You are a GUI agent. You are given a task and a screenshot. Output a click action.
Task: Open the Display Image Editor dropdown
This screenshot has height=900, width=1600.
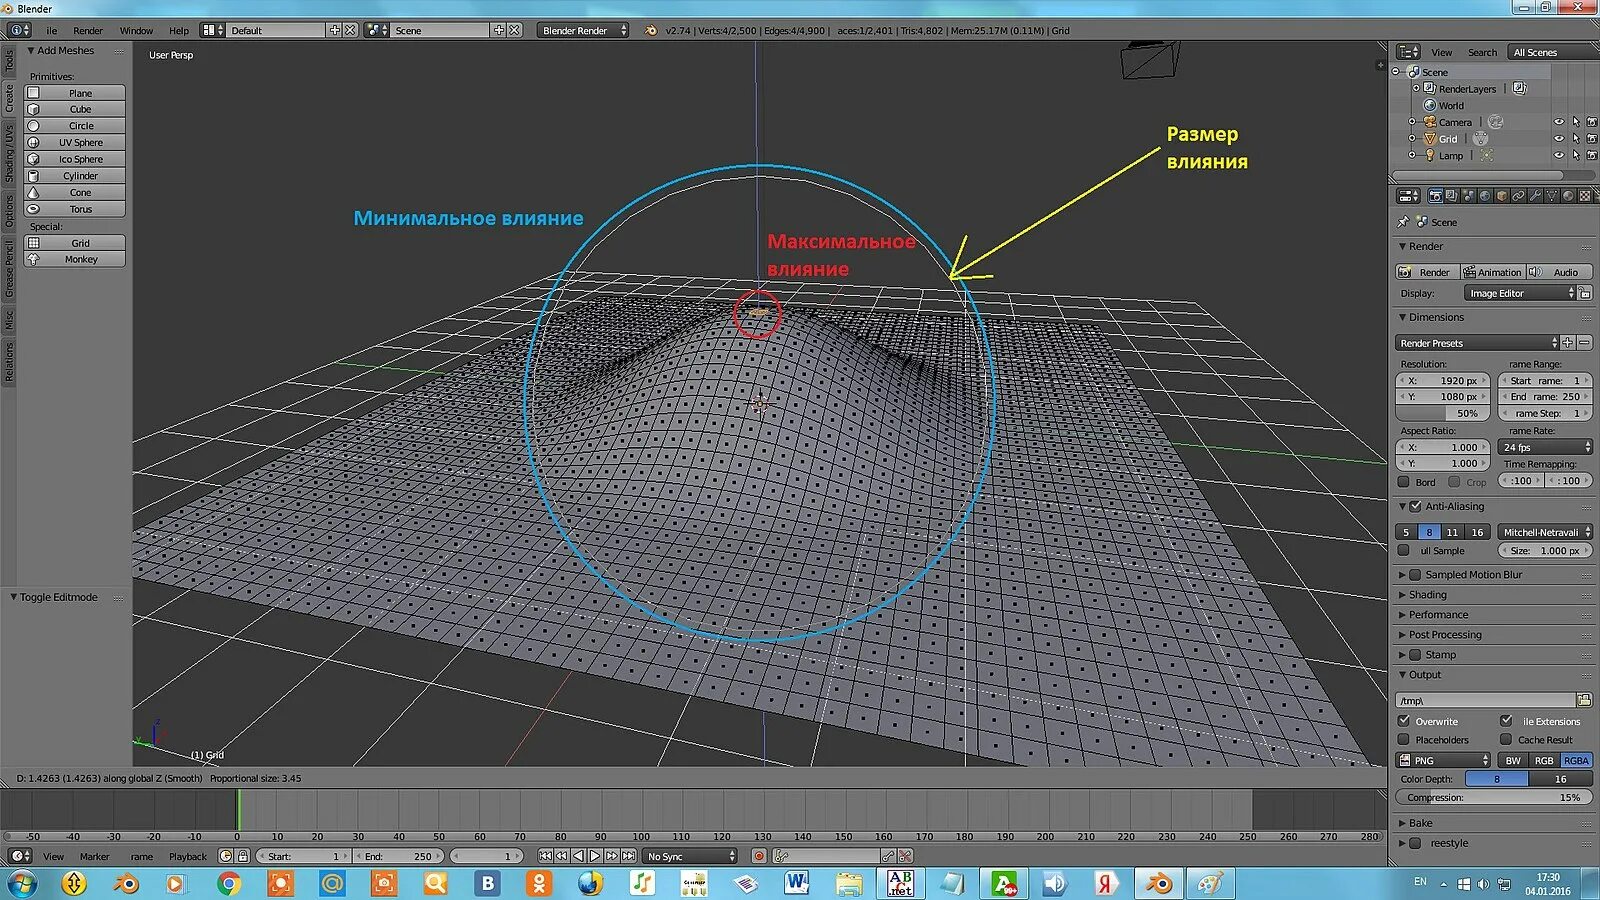tap(1520, 293)
